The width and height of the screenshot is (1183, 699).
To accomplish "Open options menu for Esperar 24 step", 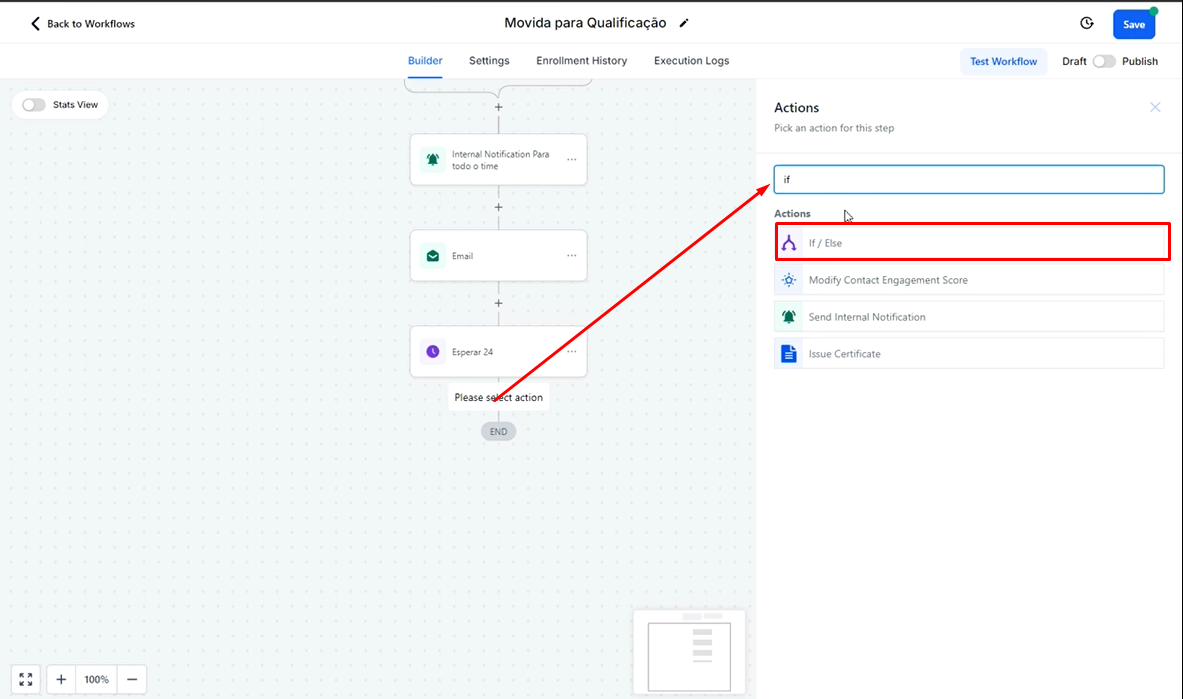I will pyautogui.click(x=572, y=352).
